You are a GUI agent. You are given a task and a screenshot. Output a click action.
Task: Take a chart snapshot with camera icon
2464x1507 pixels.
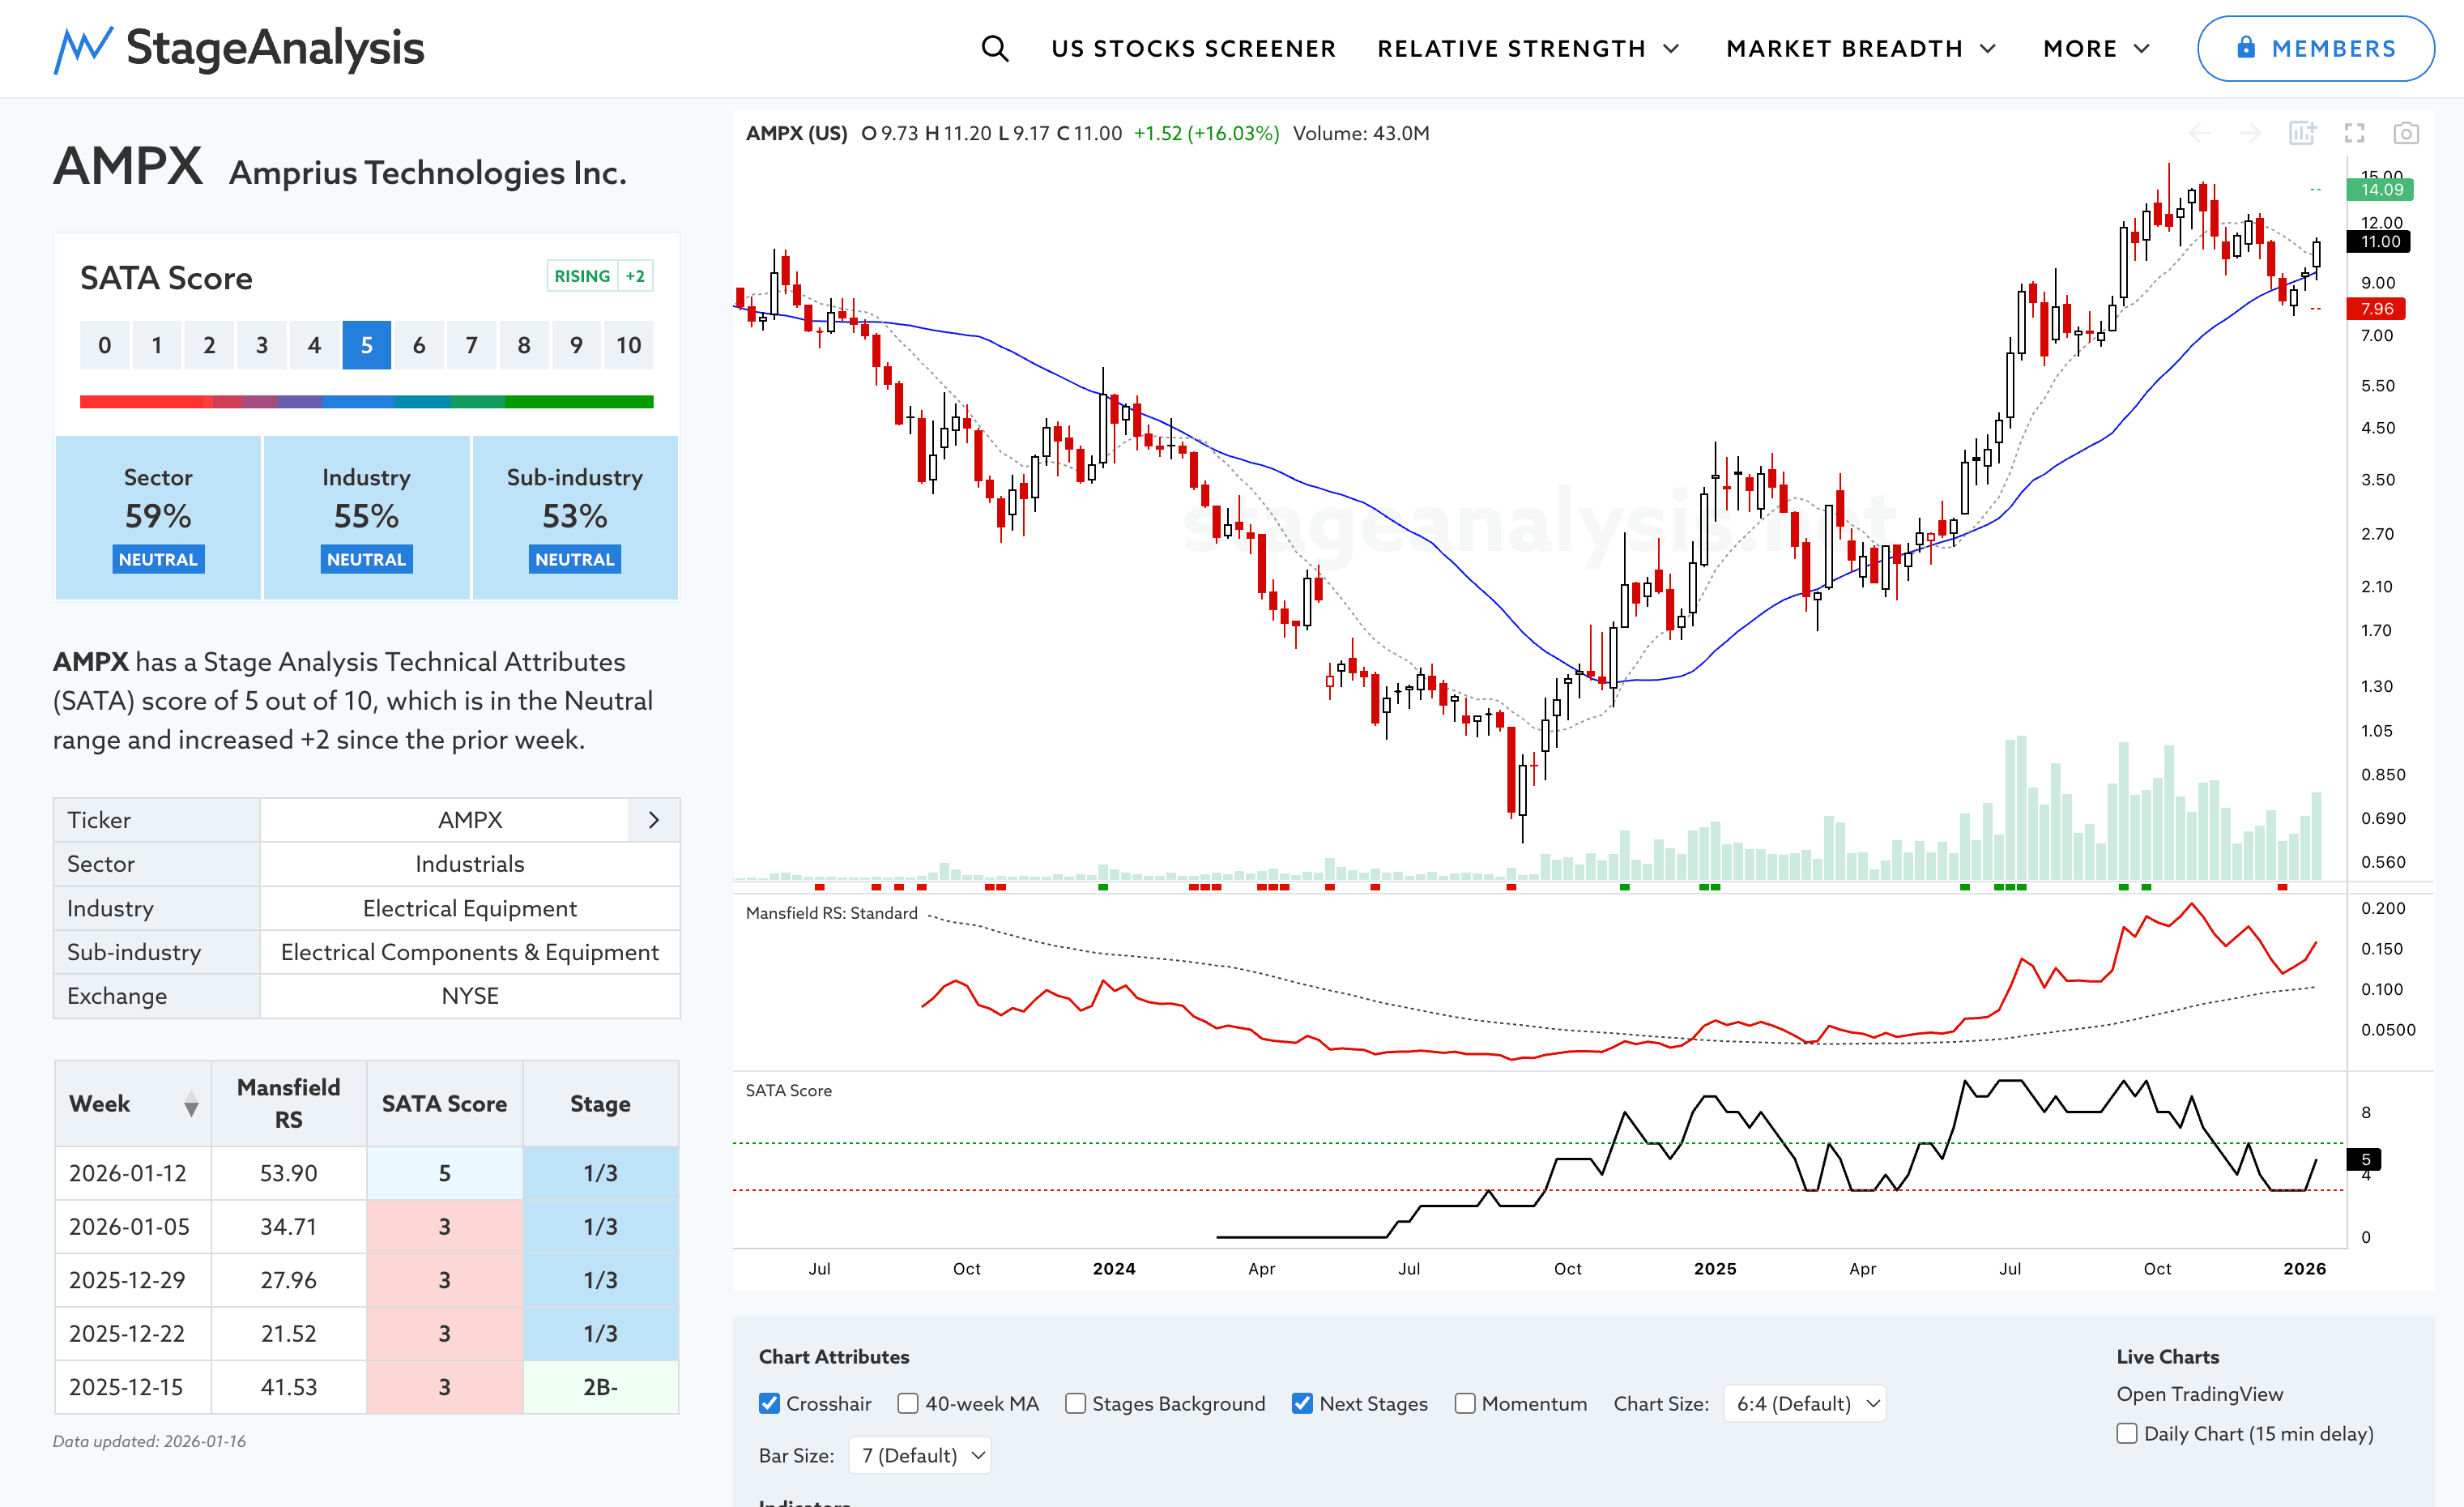[2406, 133]
